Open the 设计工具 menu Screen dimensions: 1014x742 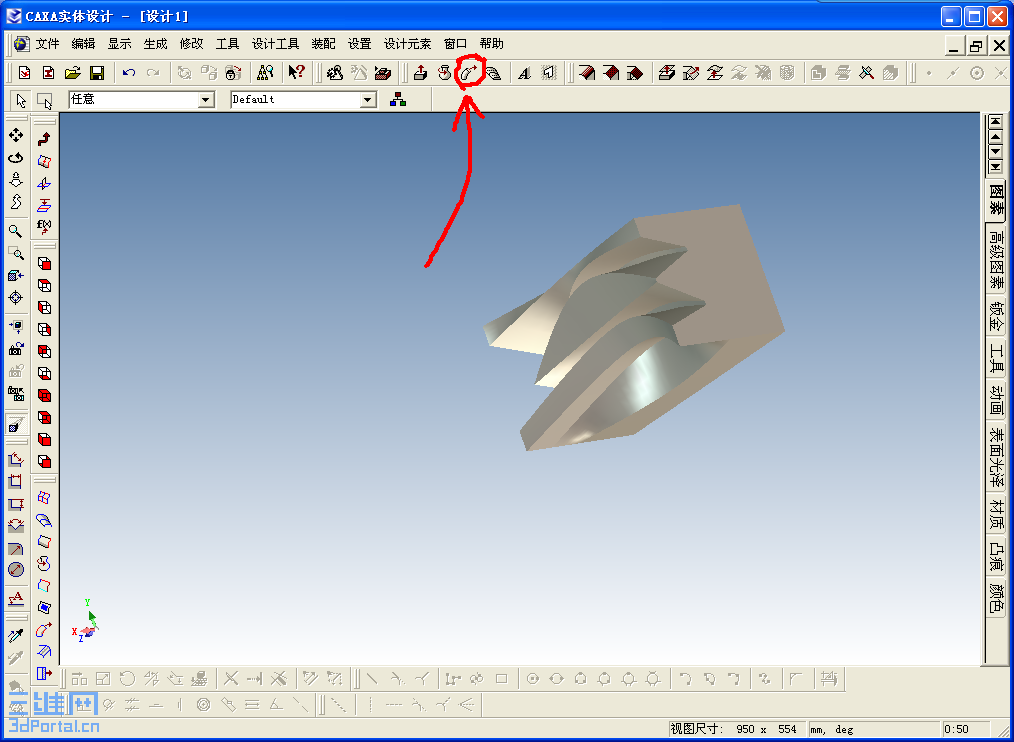[x=275, y=44]
